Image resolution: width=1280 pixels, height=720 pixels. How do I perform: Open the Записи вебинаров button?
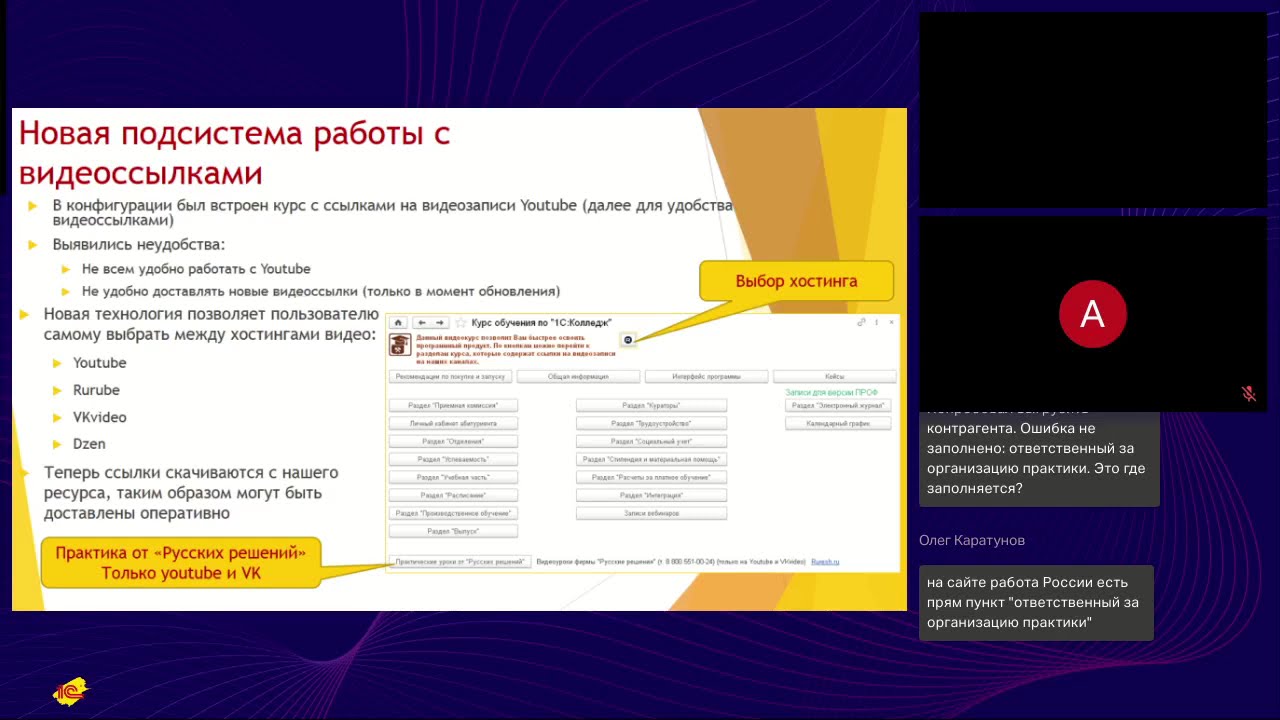coord(651,513)
